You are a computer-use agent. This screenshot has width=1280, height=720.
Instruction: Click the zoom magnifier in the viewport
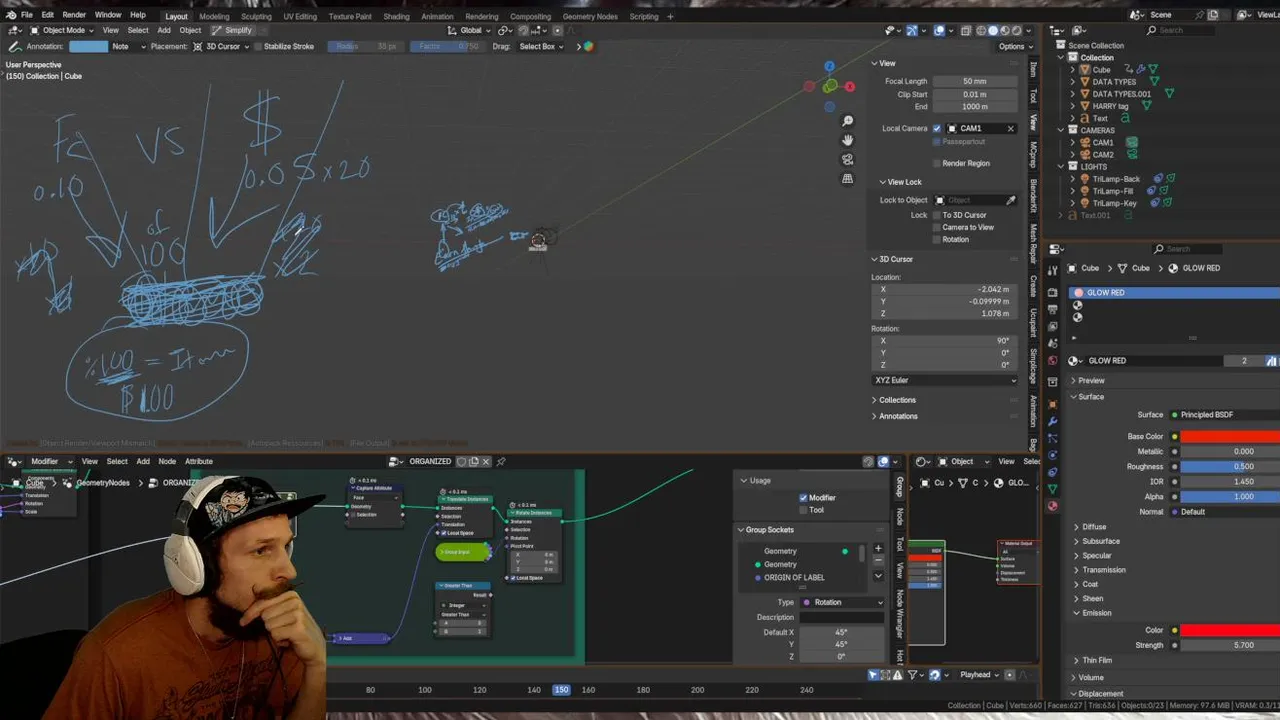(847, 121)
